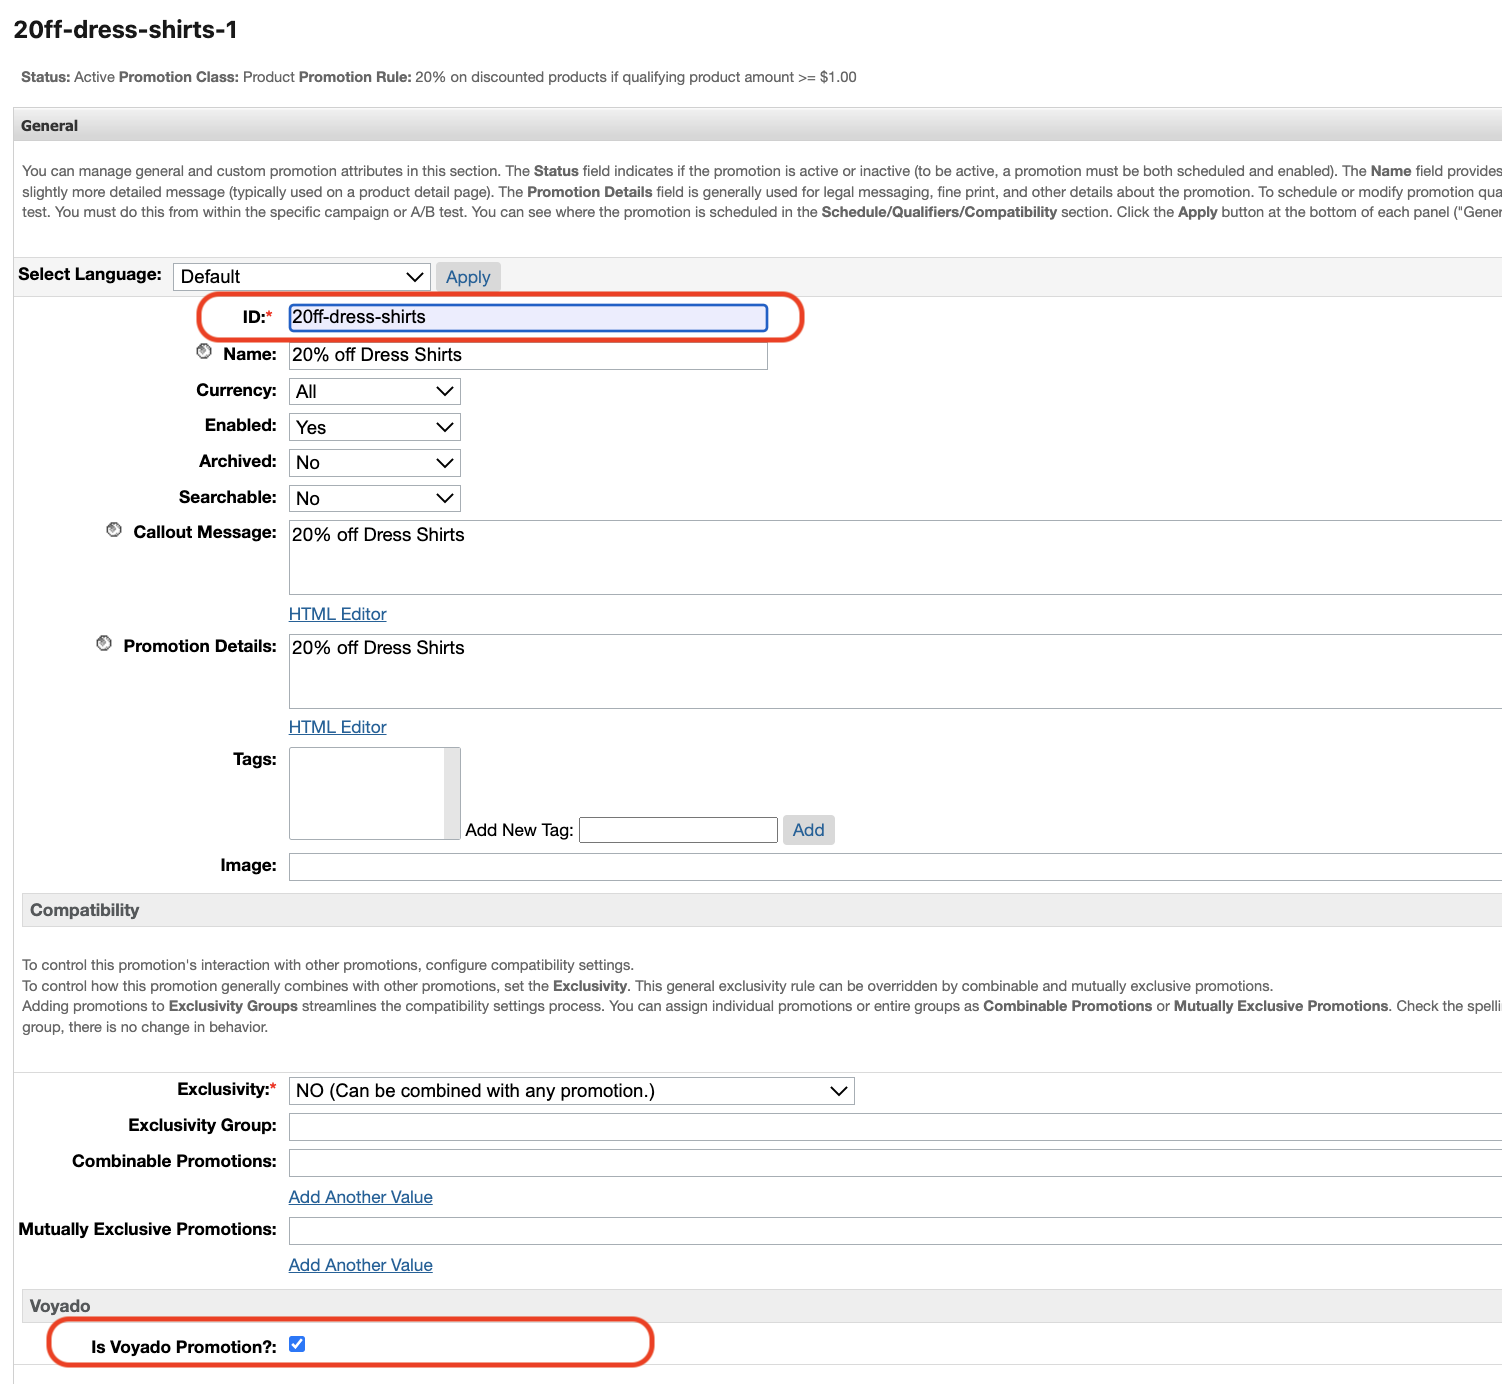The width and height of the screenshot is (1502, 1384).
Task: Click the Add tag button
Action: coord(808,830)
